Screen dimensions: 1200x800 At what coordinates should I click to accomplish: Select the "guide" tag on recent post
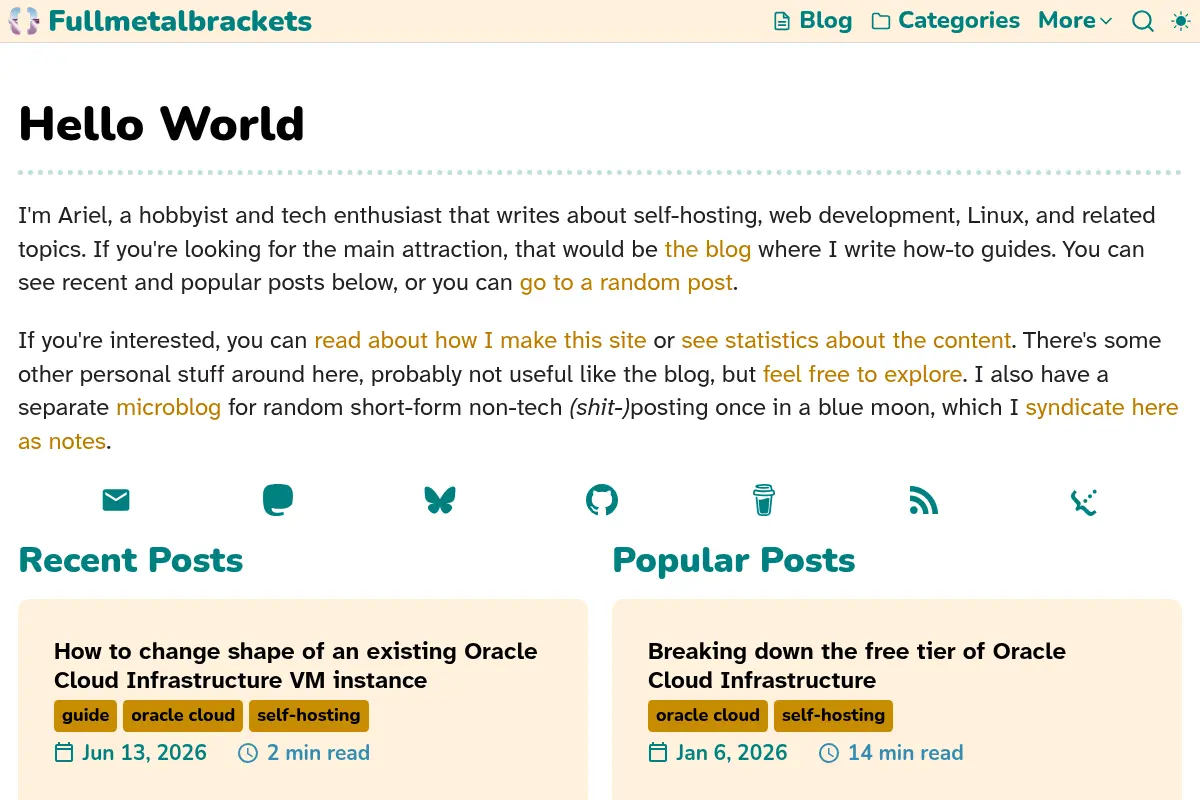(x=85, y=716)
